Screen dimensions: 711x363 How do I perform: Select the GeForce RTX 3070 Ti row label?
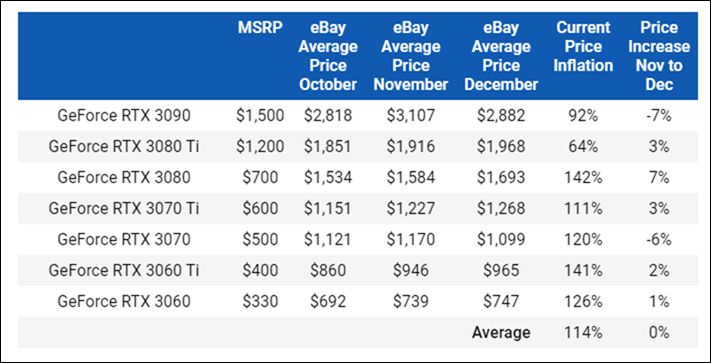point(124,208)
